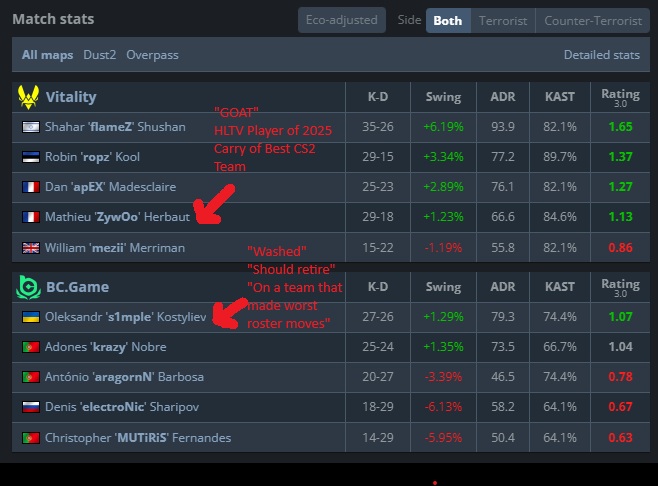Open Robin 'ropz' Kool player profile
The width and height of the screenshot is (658, 486).
[92, 157]
